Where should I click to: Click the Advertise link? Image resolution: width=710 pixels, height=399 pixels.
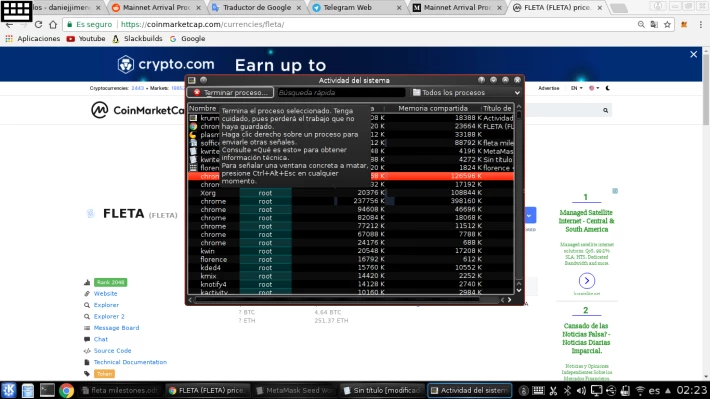click(549, 88)
